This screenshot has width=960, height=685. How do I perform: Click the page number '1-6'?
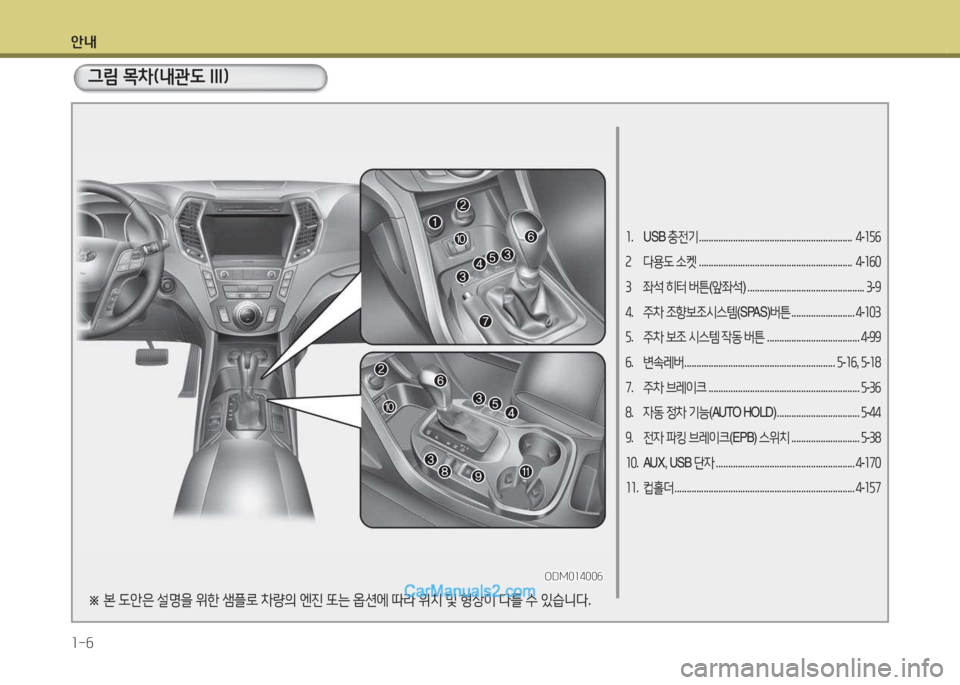point(83,643)
